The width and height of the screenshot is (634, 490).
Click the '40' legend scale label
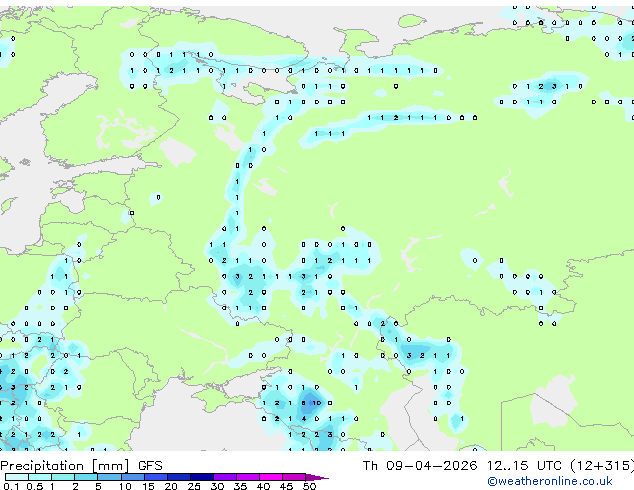tap(263, 486)
